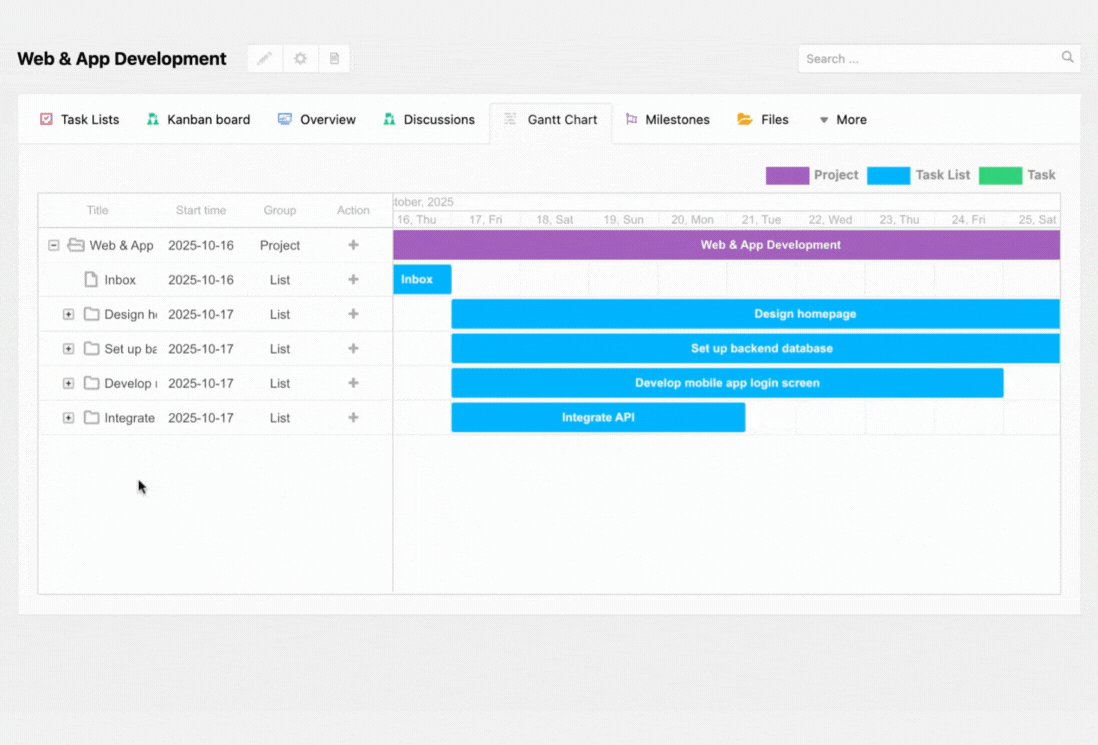Click the plus action for Inbox row
Viewport: 1098px width, 745px height.
click(x=353, y=279)
